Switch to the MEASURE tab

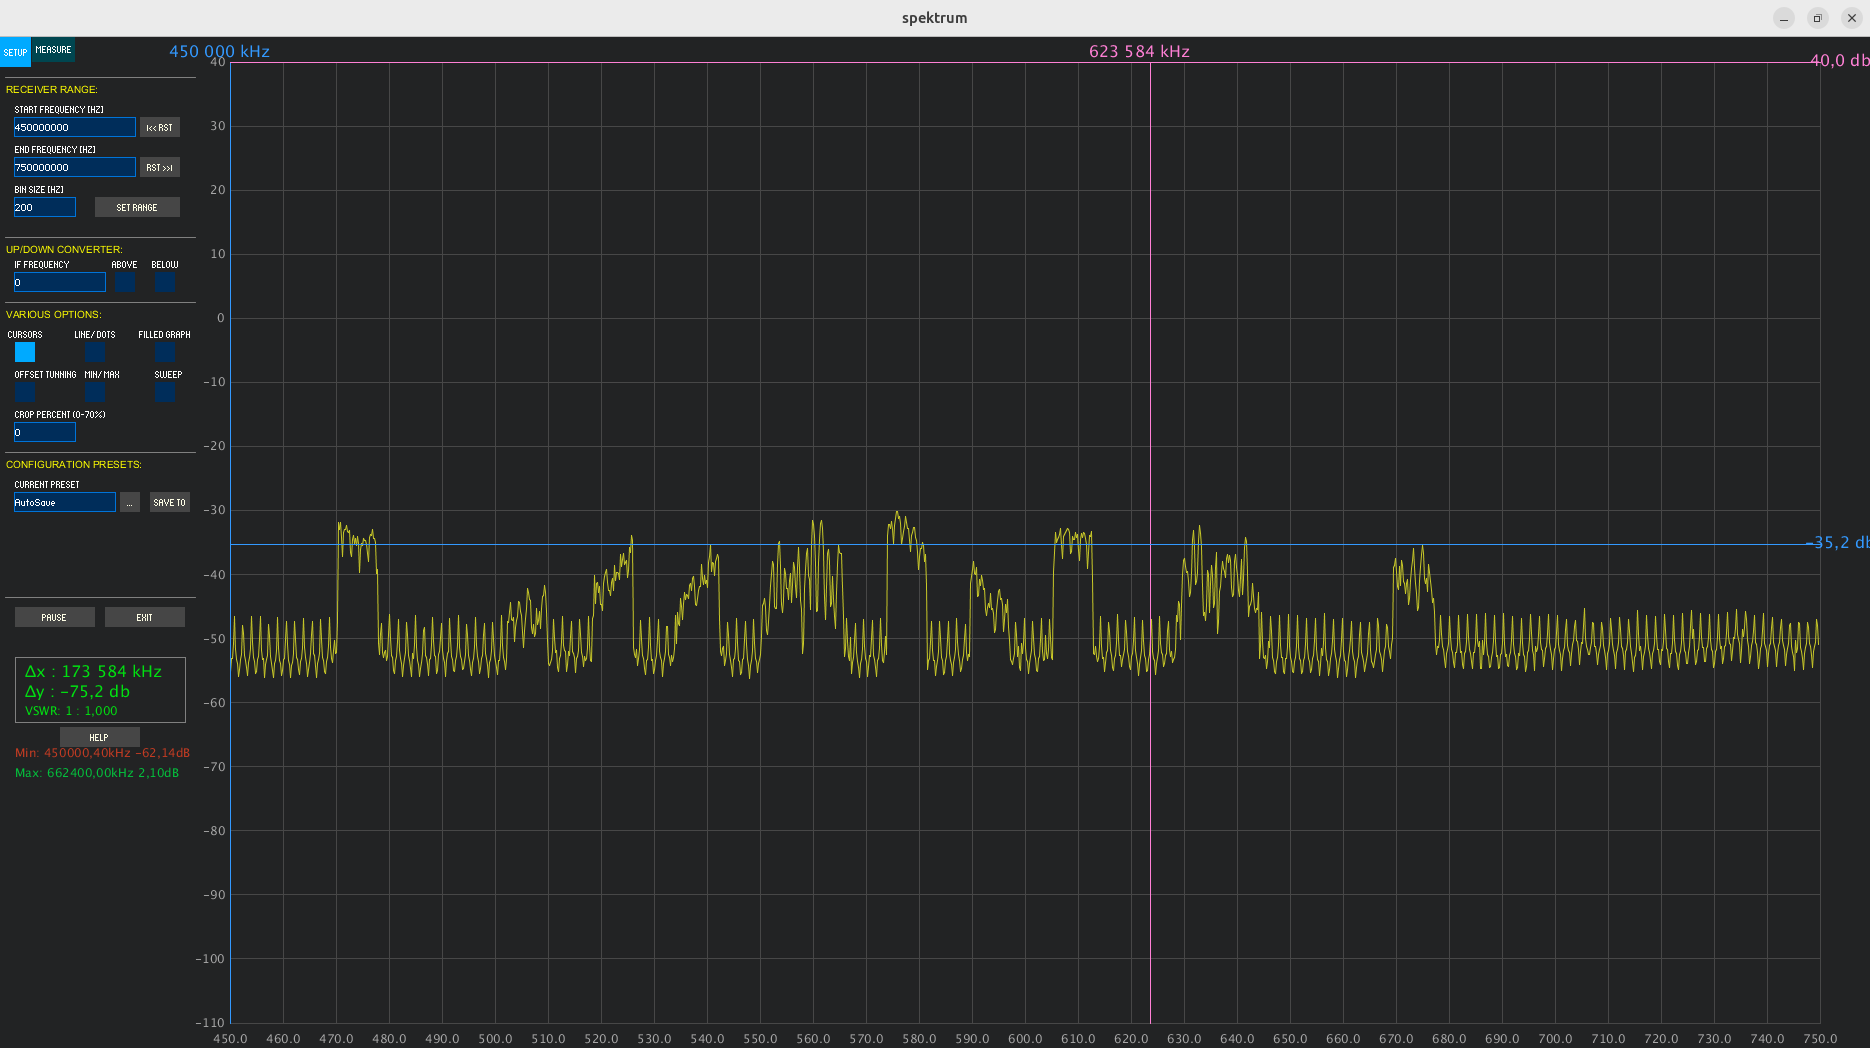(x=53, y=50)
